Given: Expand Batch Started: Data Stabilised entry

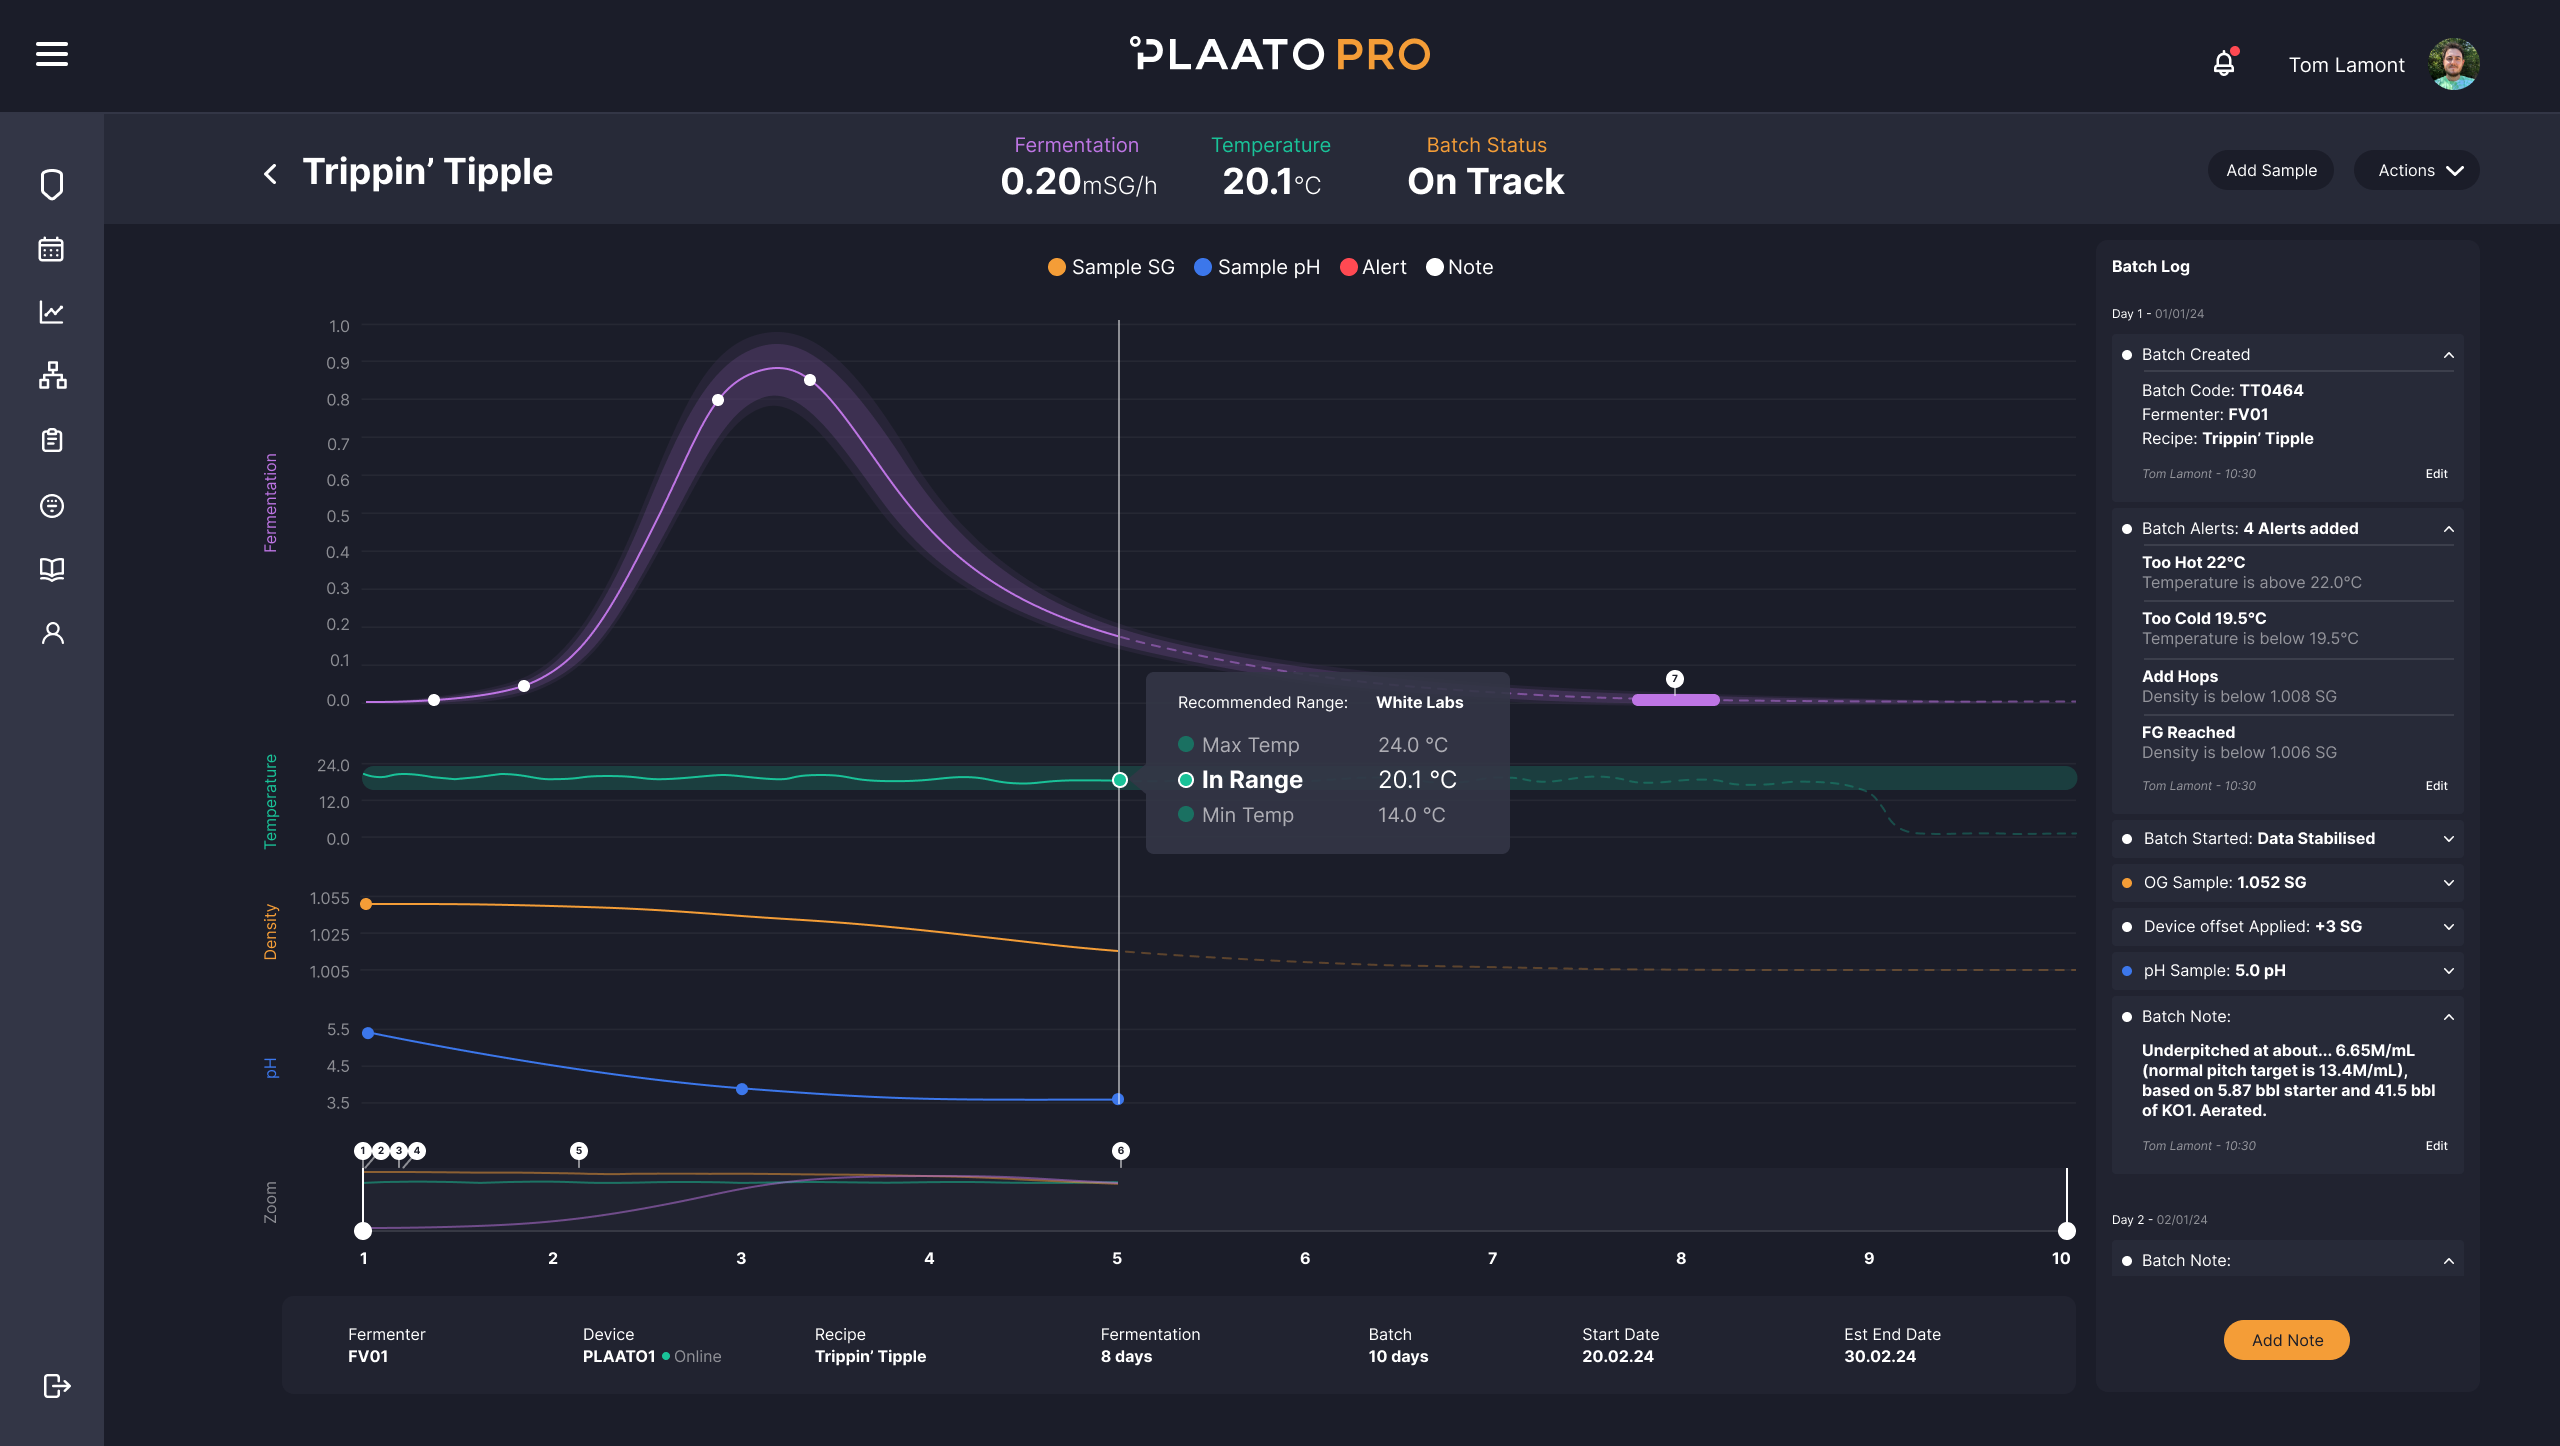Looking at the screenshot, I should (2448, 839).
